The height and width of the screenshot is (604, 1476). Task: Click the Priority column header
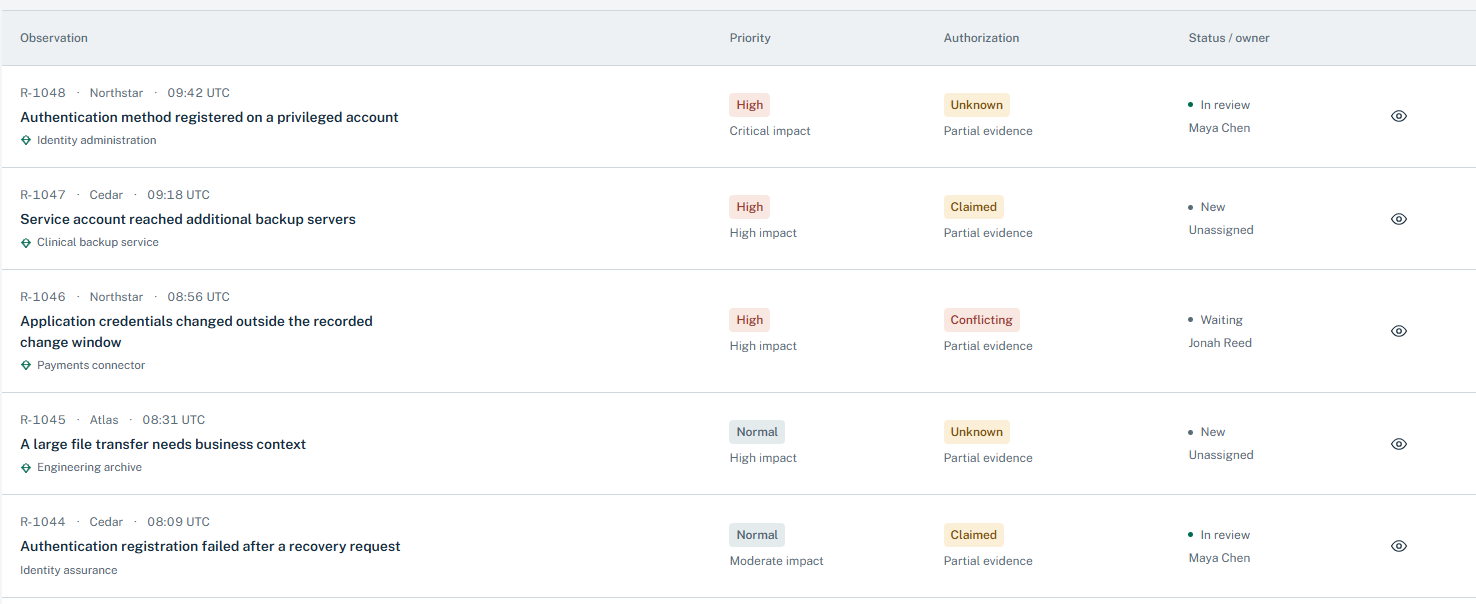(750, 38)
